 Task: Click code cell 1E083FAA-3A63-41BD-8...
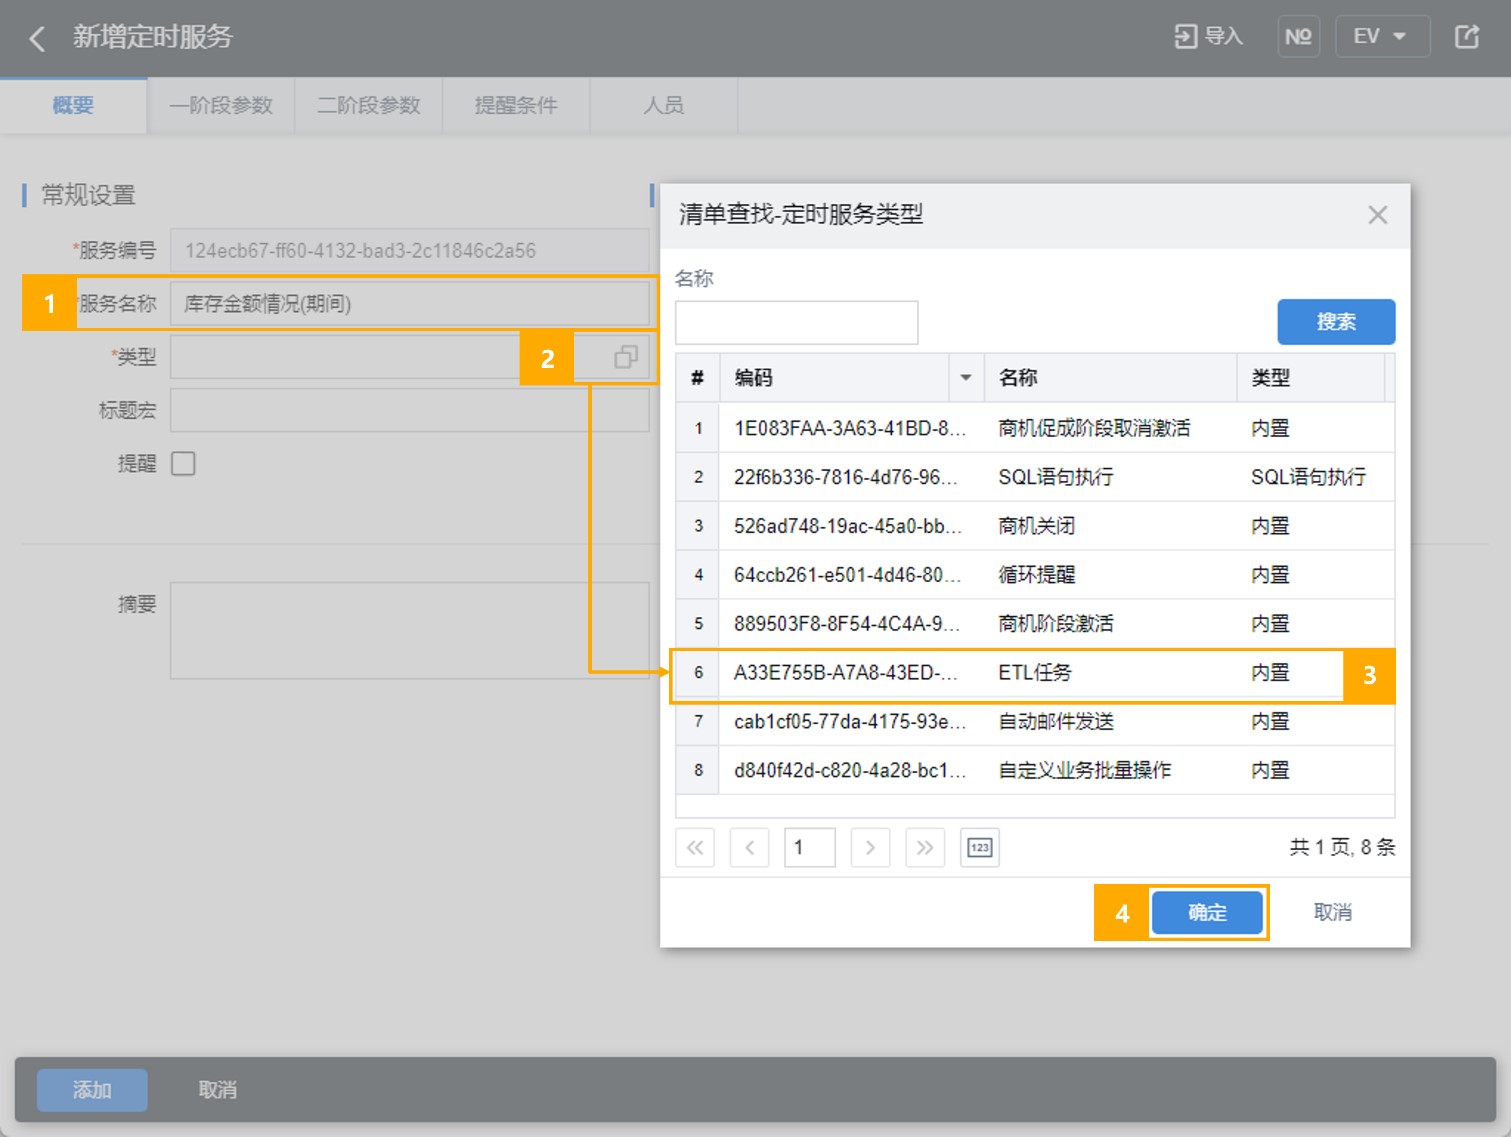850,428
